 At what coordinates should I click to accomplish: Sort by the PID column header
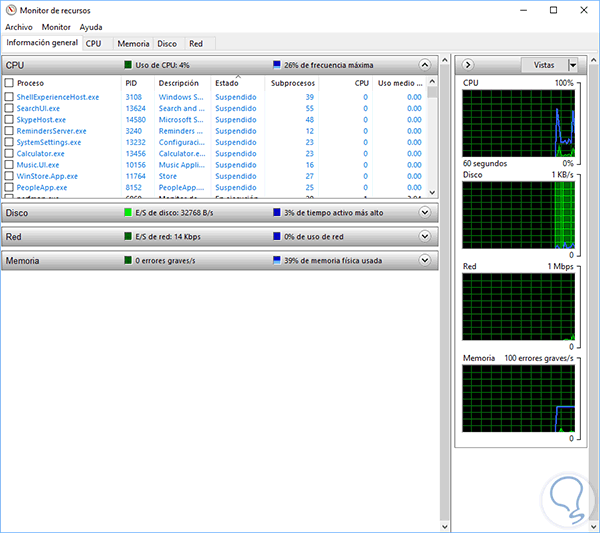pyautogui.click(x=138, y=83)
